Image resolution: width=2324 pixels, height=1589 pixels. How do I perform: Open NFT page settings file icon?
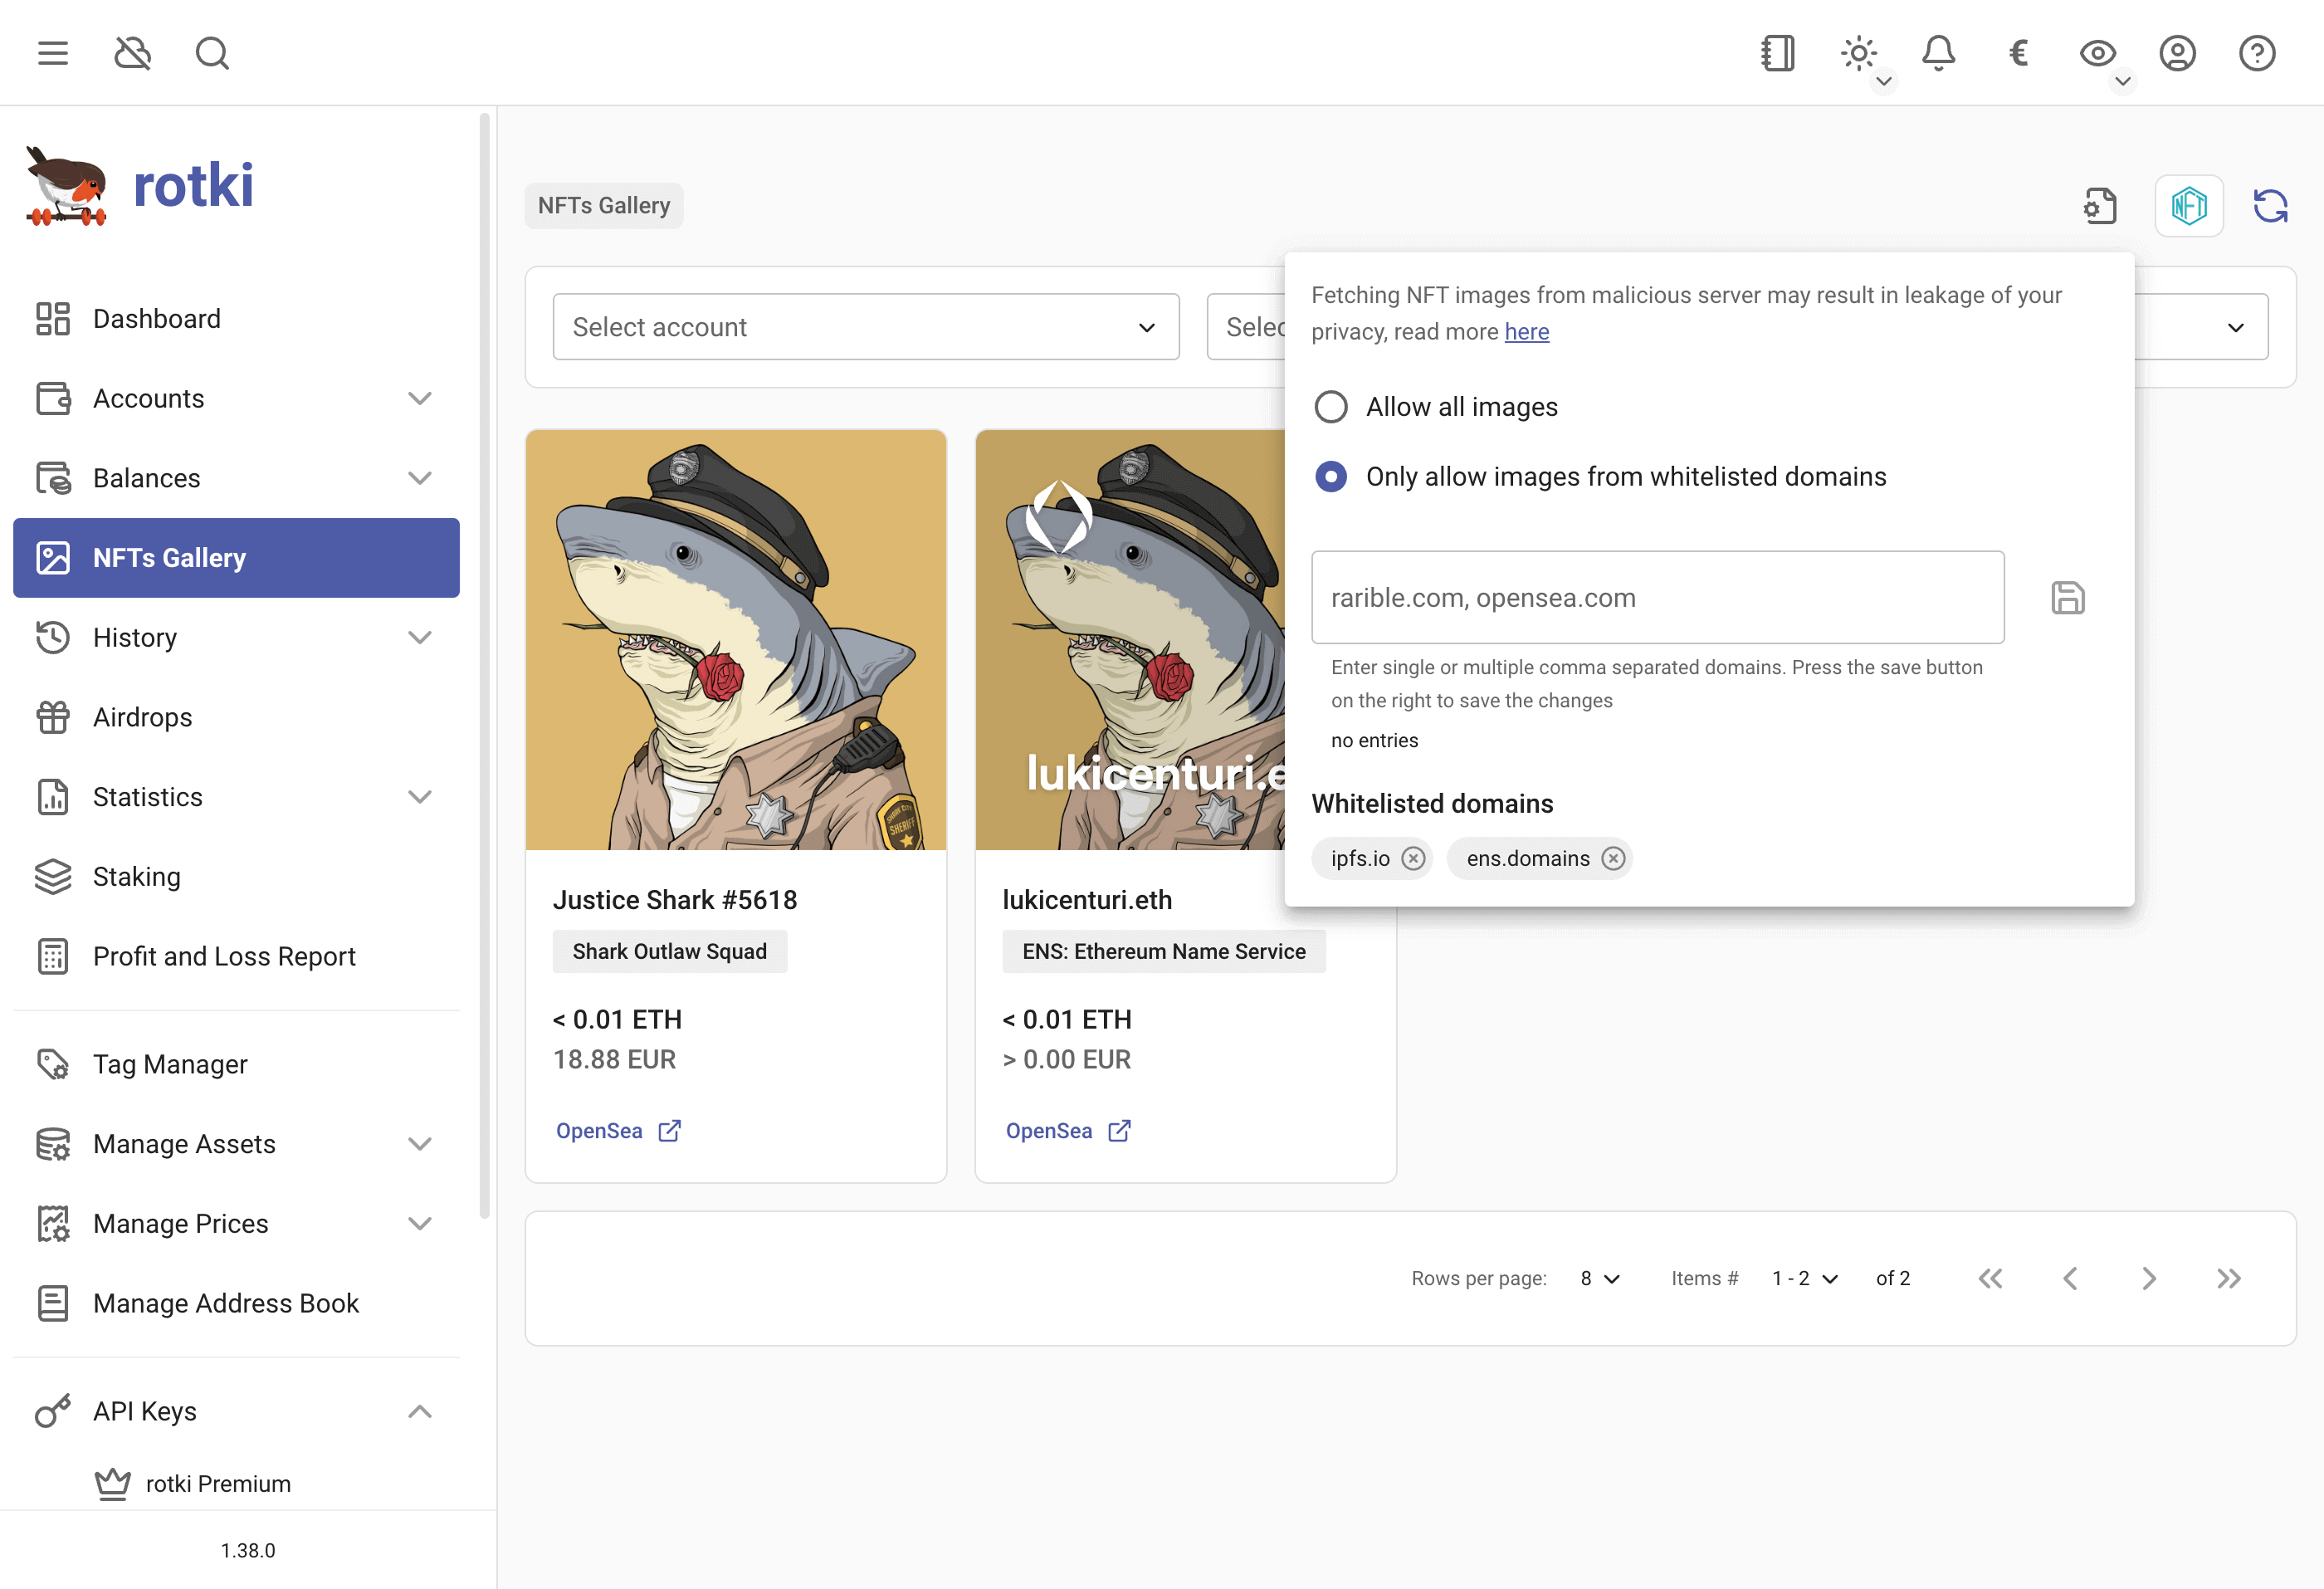click(x=2100, y=206)
